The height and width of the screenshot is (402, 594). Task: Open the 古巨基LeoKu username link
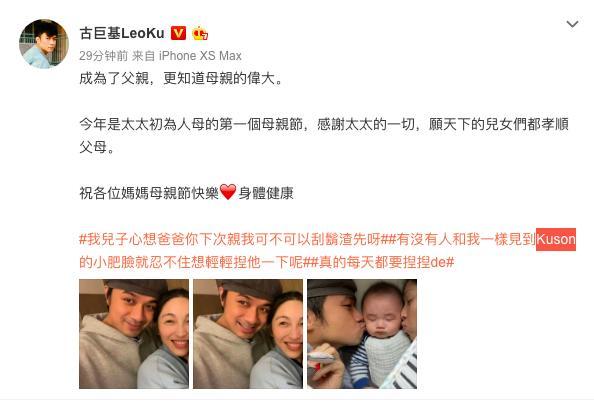(x=122, y=33)
